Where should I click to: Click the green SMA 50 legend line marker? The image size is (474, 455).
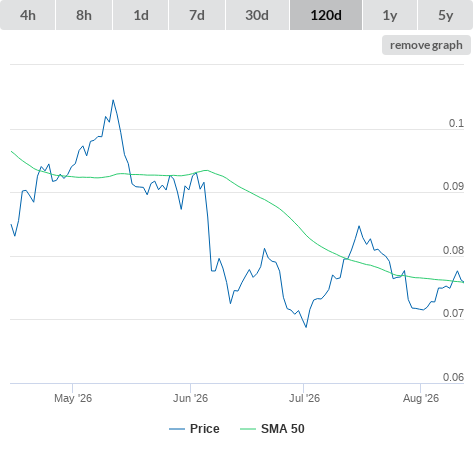tap(248, 429)
